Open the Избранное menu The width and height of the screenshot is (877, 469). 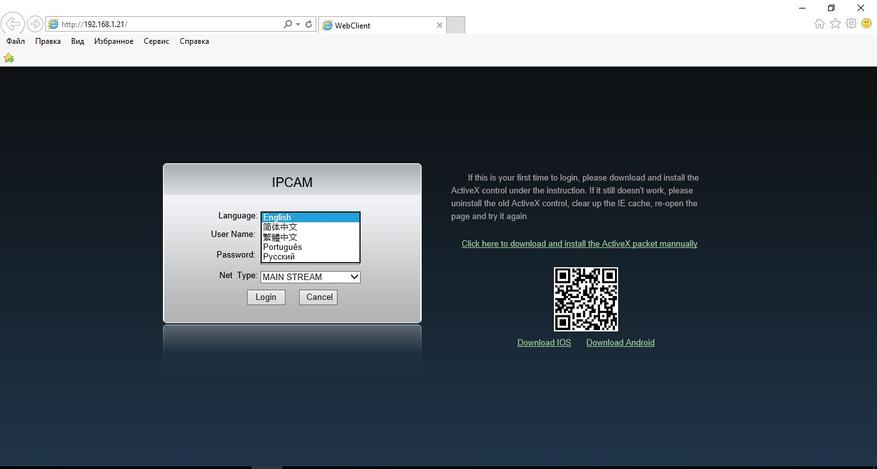(114, 41)
